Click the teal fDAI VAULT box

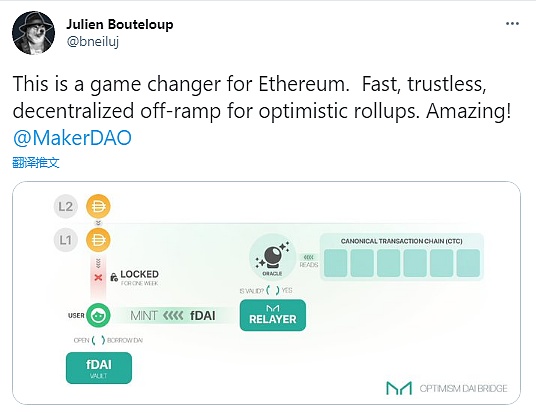click(x=99, y=368)
